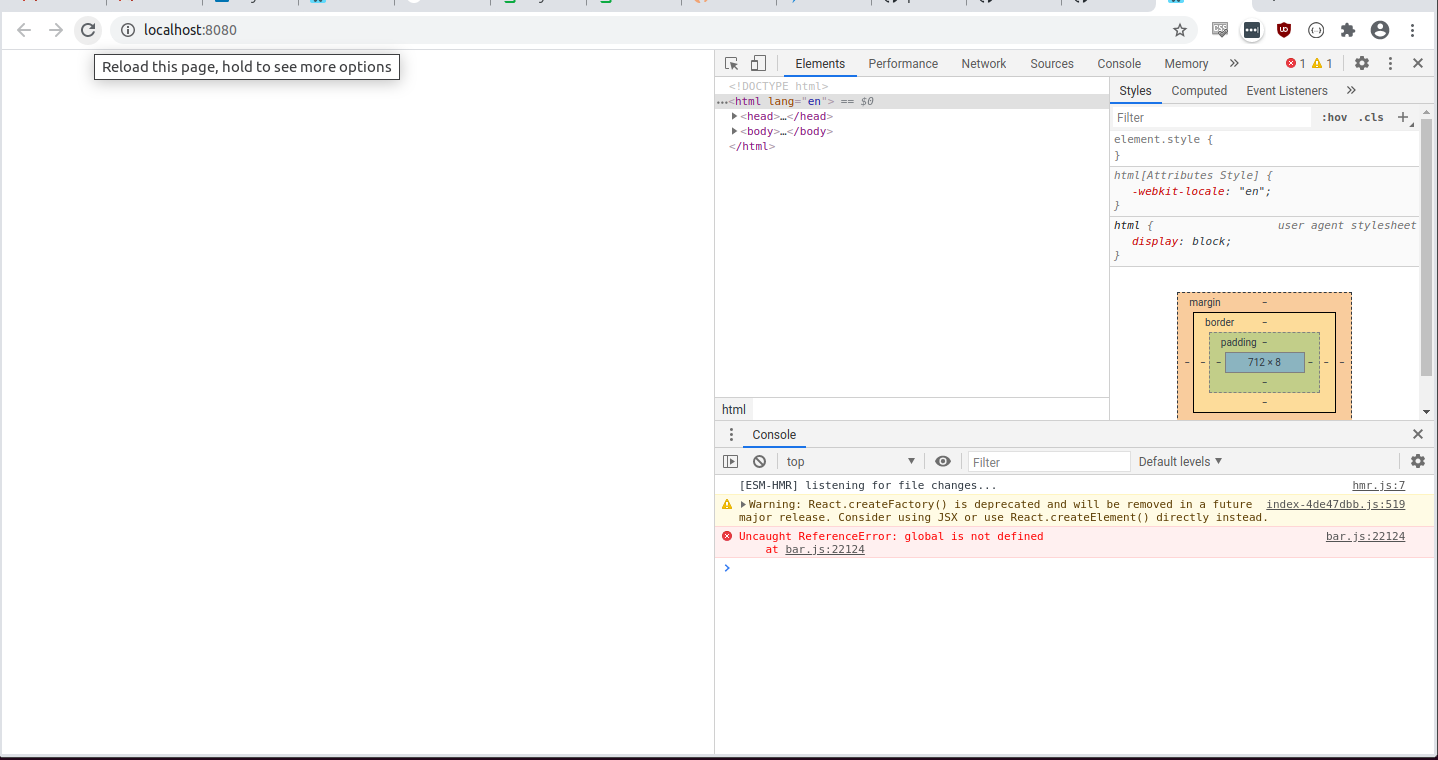Create live expression with the eye icon
Screen dimensions: 1438x760
click(x=942, y=461)
